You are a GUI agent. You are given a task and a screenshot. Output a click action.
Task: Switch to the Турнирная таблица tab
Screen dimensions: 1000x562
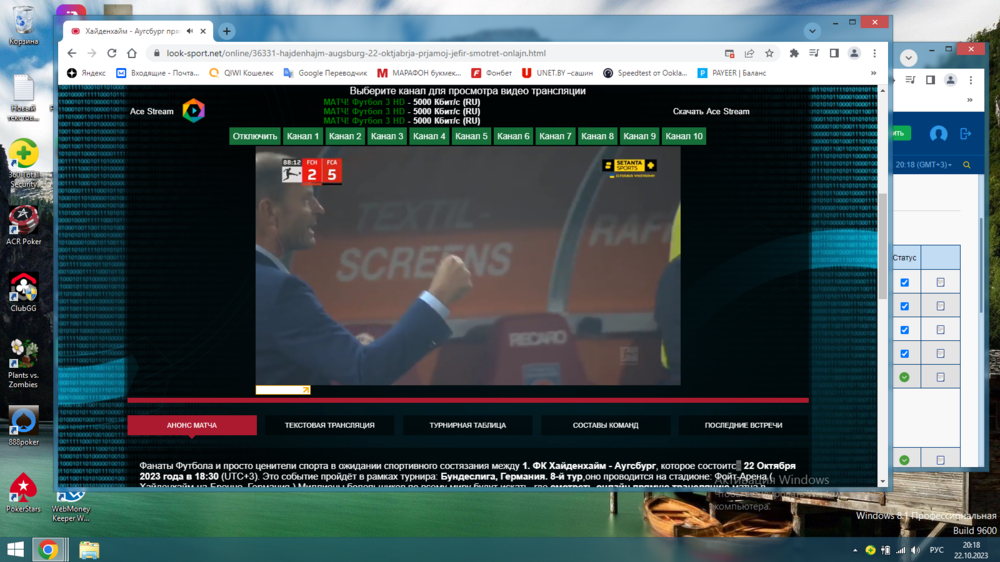point(467,425)
